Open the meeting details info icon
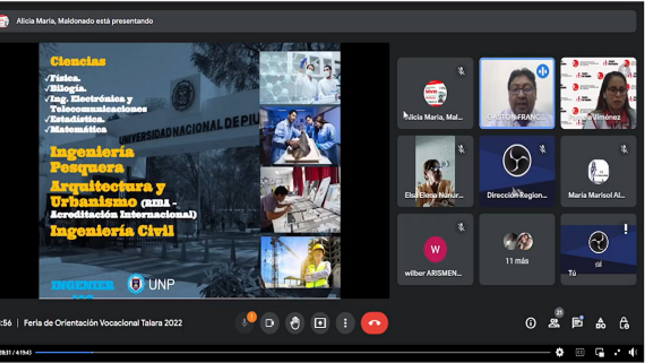Screen dimensions: 645x363 [x=531, y=323]
